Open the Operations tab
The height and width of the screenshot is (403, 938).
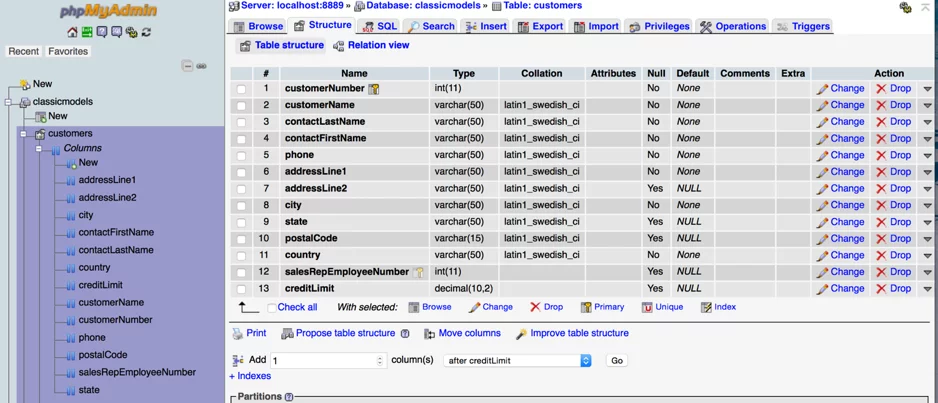pos(732,26)
